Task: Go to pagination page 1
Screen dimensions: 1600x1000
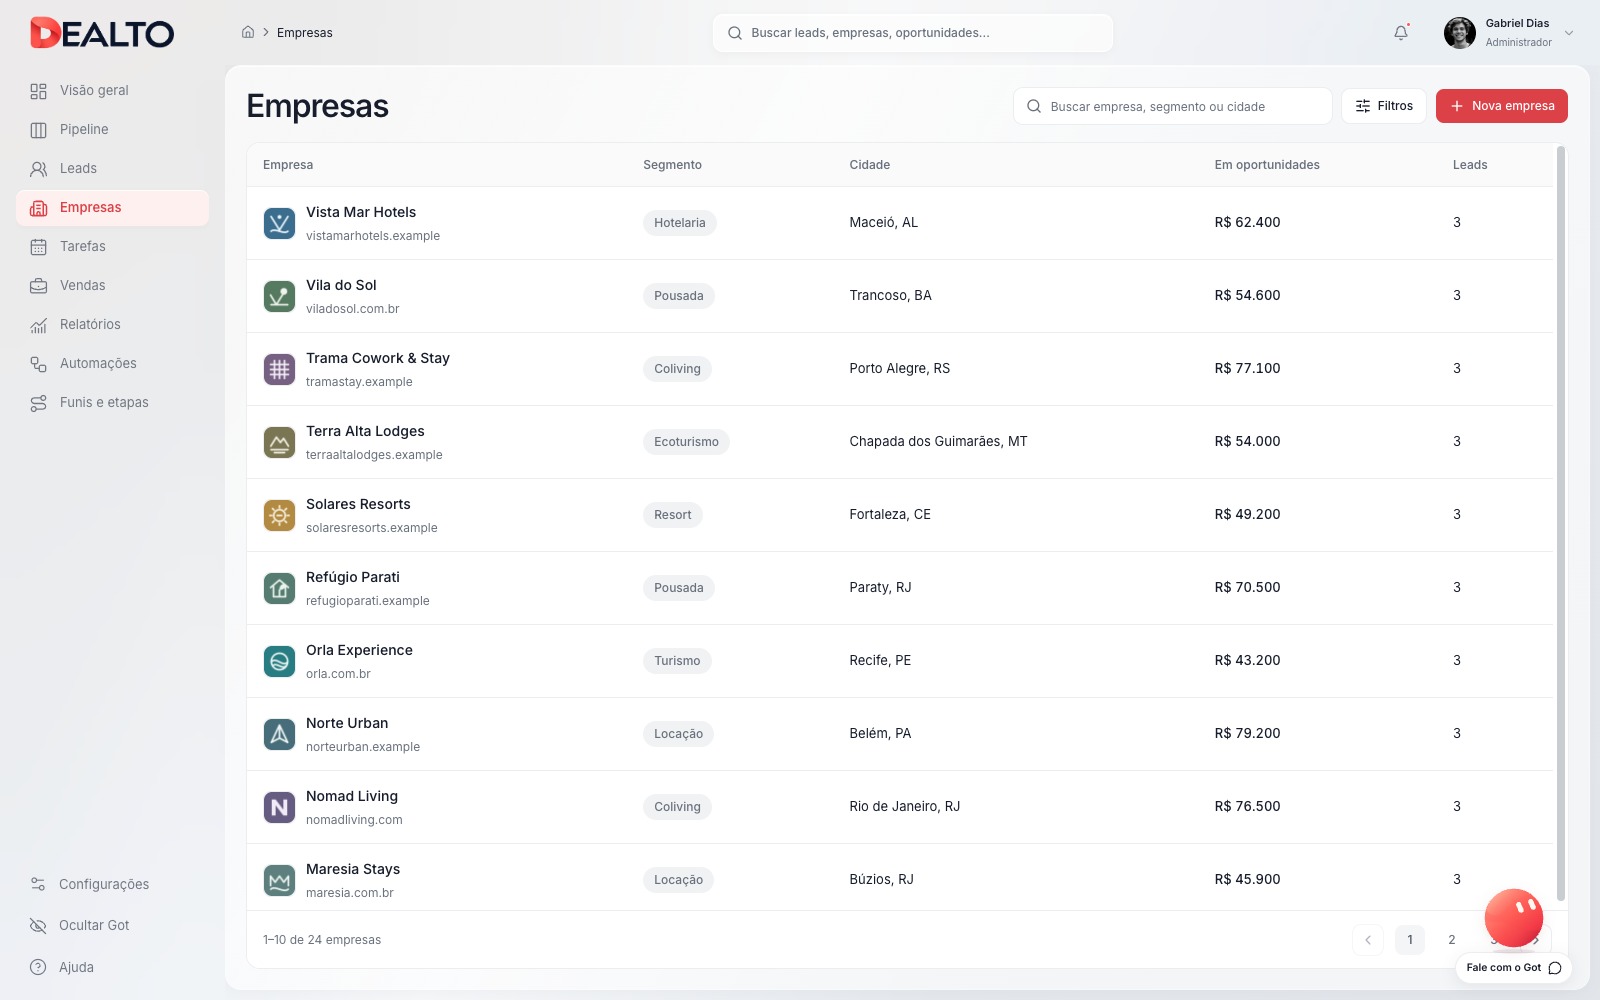Action: tap(1410, 940)
